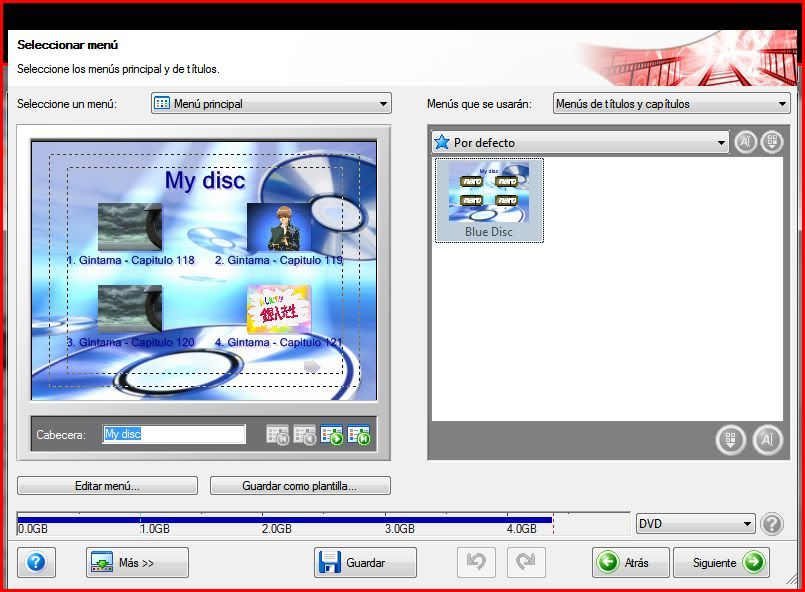The image size is (805, 592).
Task: Click the grid icon beside Por defecto dropdown
Action: 772,142
